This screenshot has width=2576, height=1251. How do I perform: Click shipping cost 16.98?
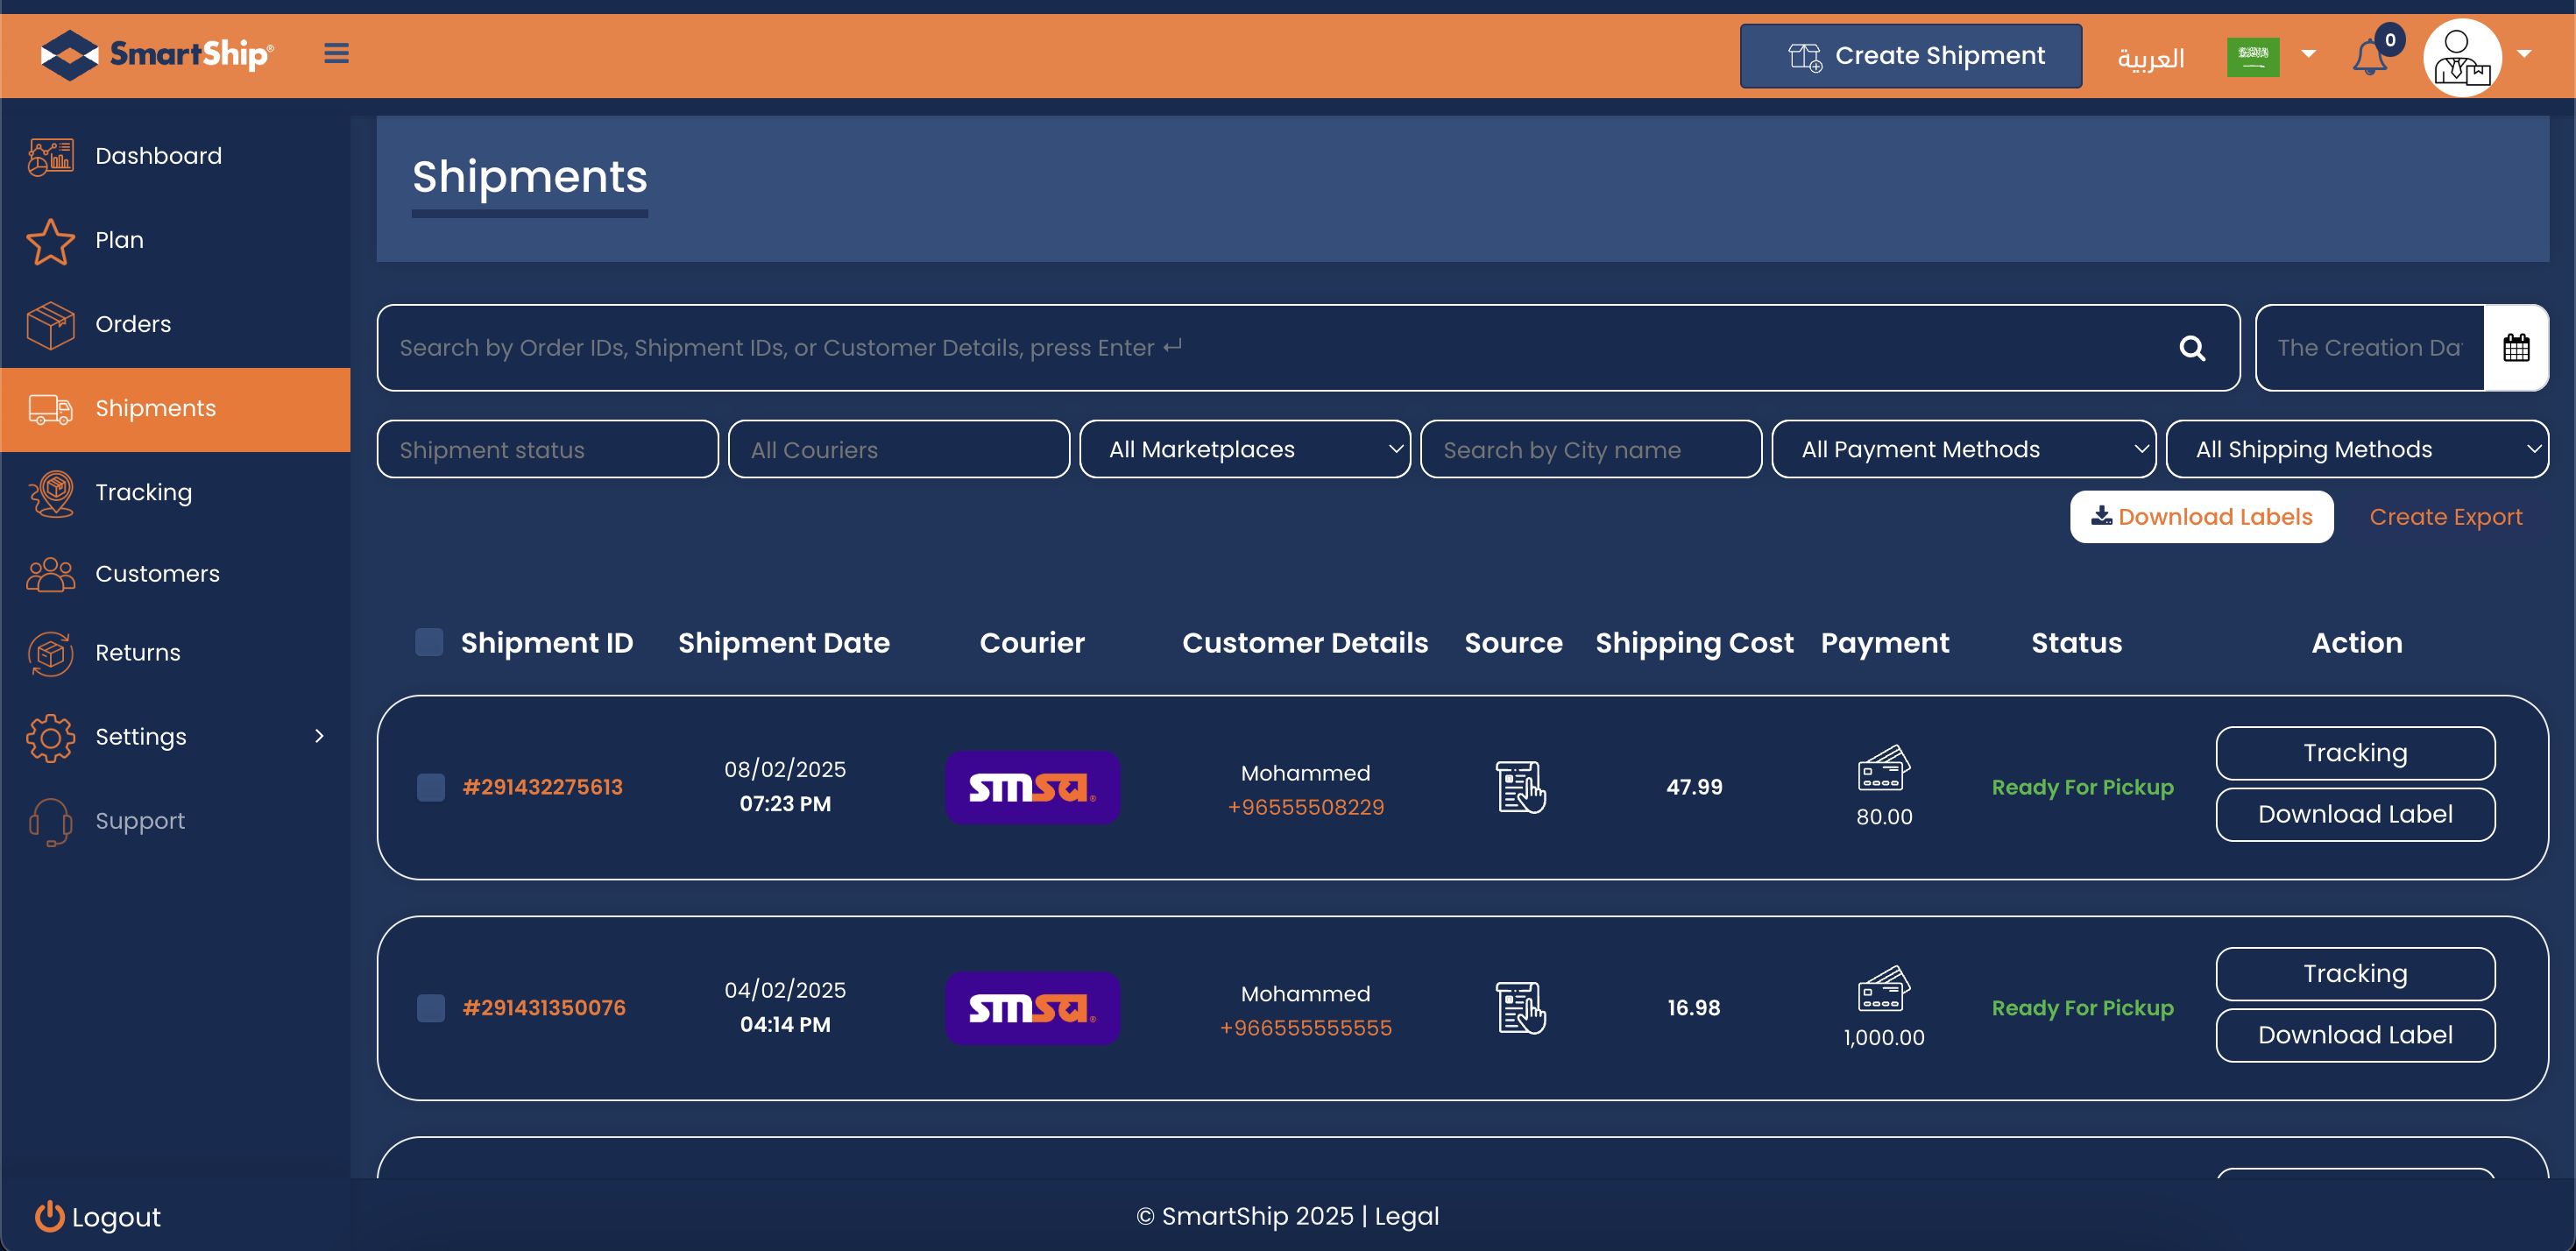point(1693,1007)
